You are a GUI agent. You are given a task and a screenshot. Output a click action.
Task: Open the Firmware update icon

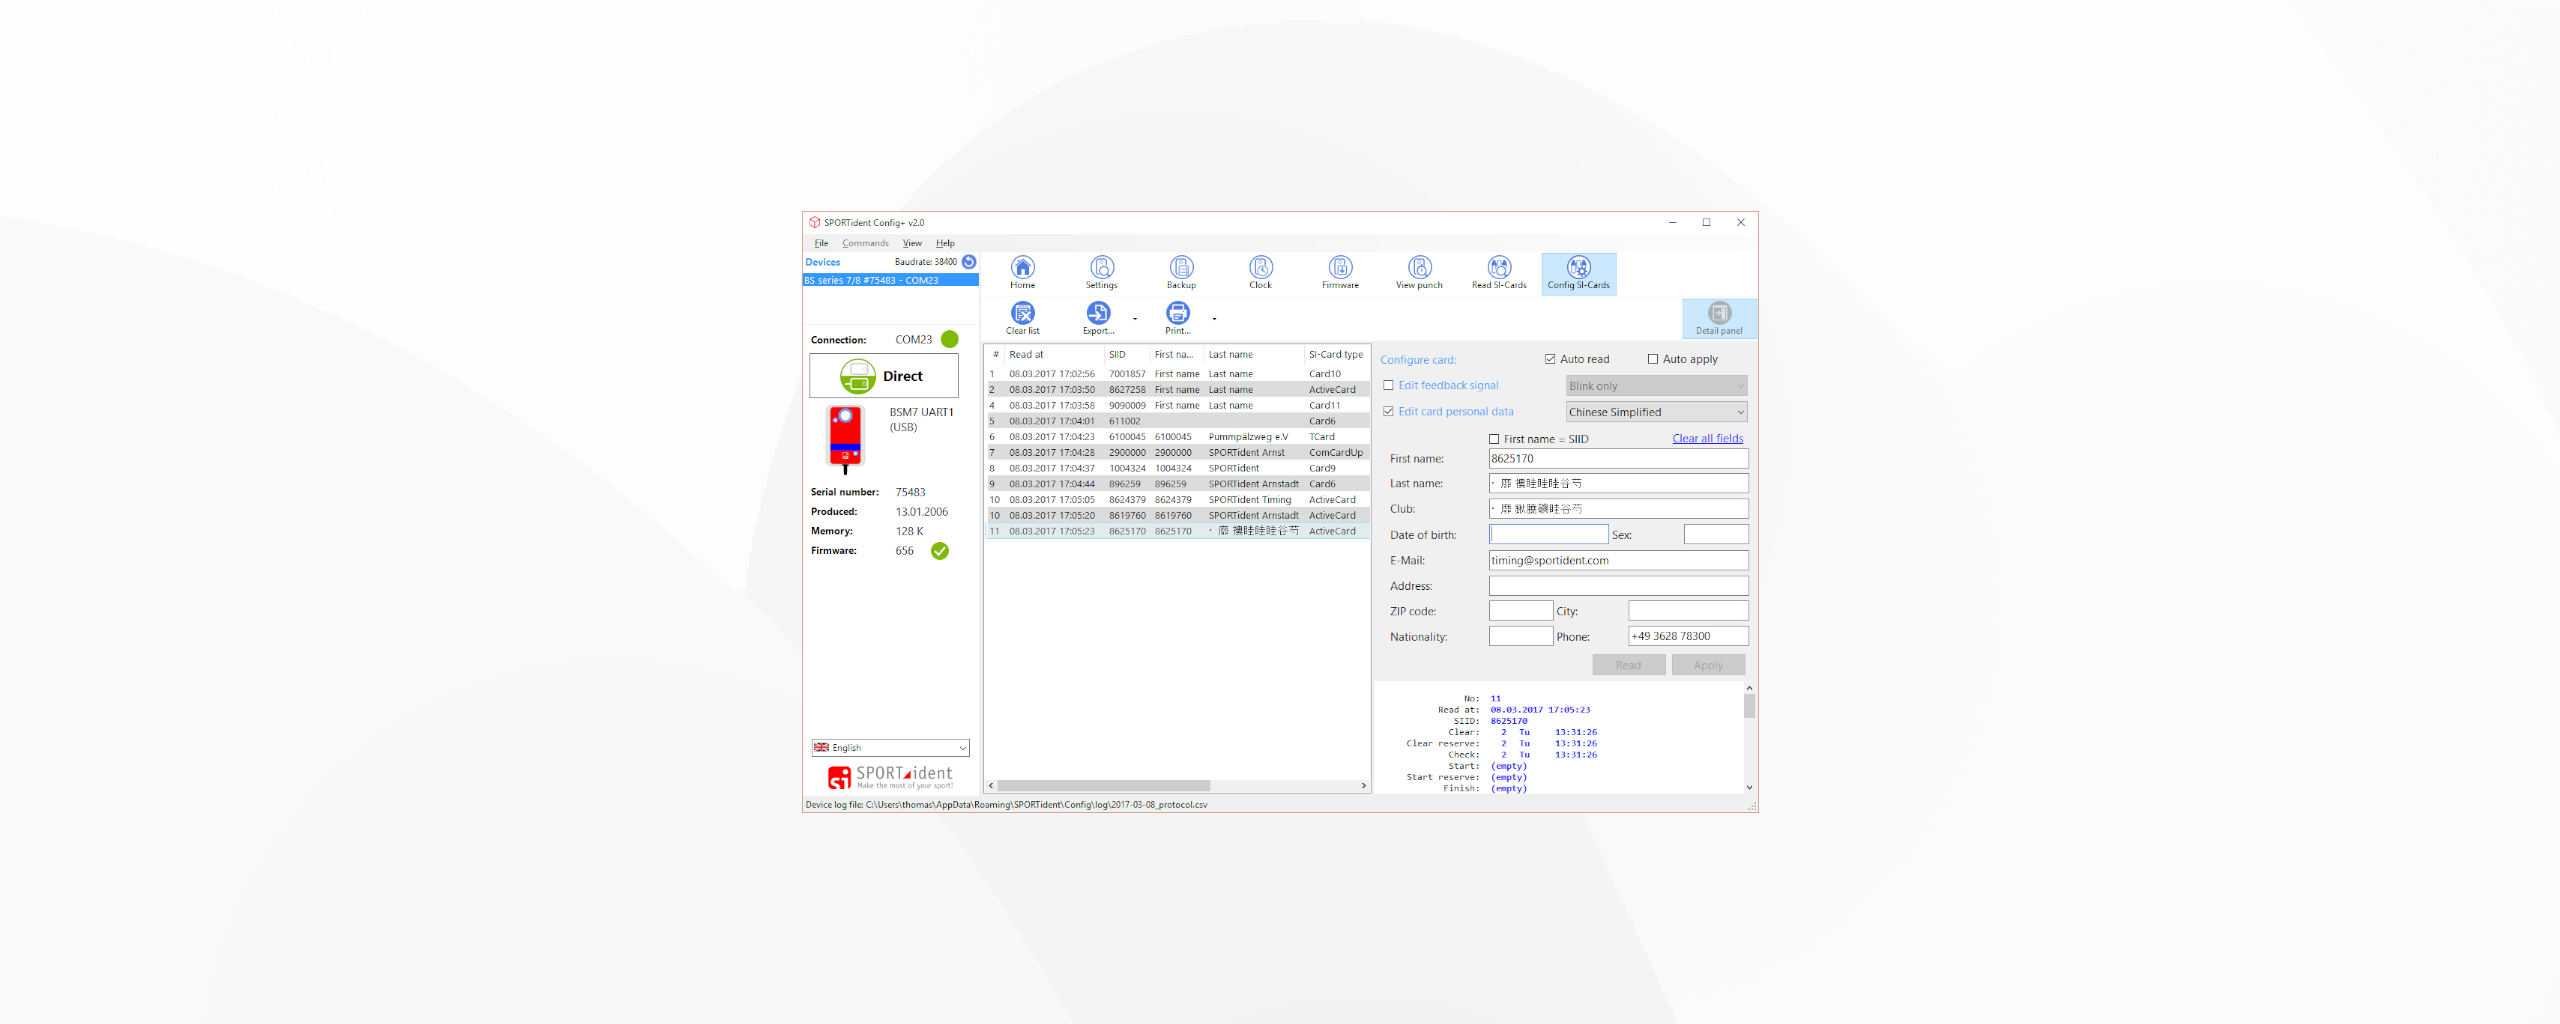[x=1340, y=272]
